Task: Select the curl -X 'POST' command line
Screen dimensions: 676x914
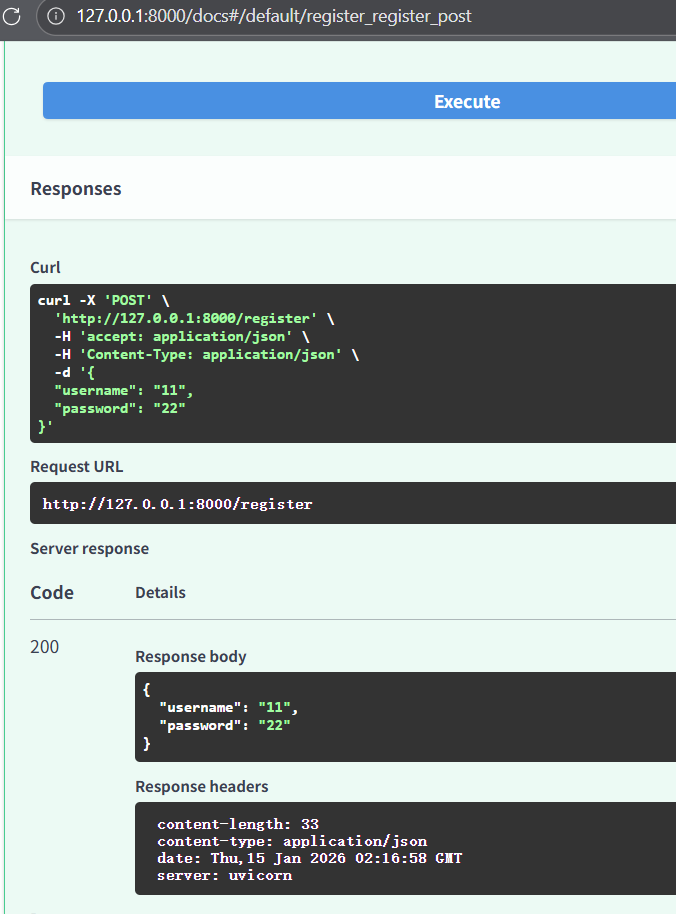Action: pyautogui.click(x=104, y=300)
